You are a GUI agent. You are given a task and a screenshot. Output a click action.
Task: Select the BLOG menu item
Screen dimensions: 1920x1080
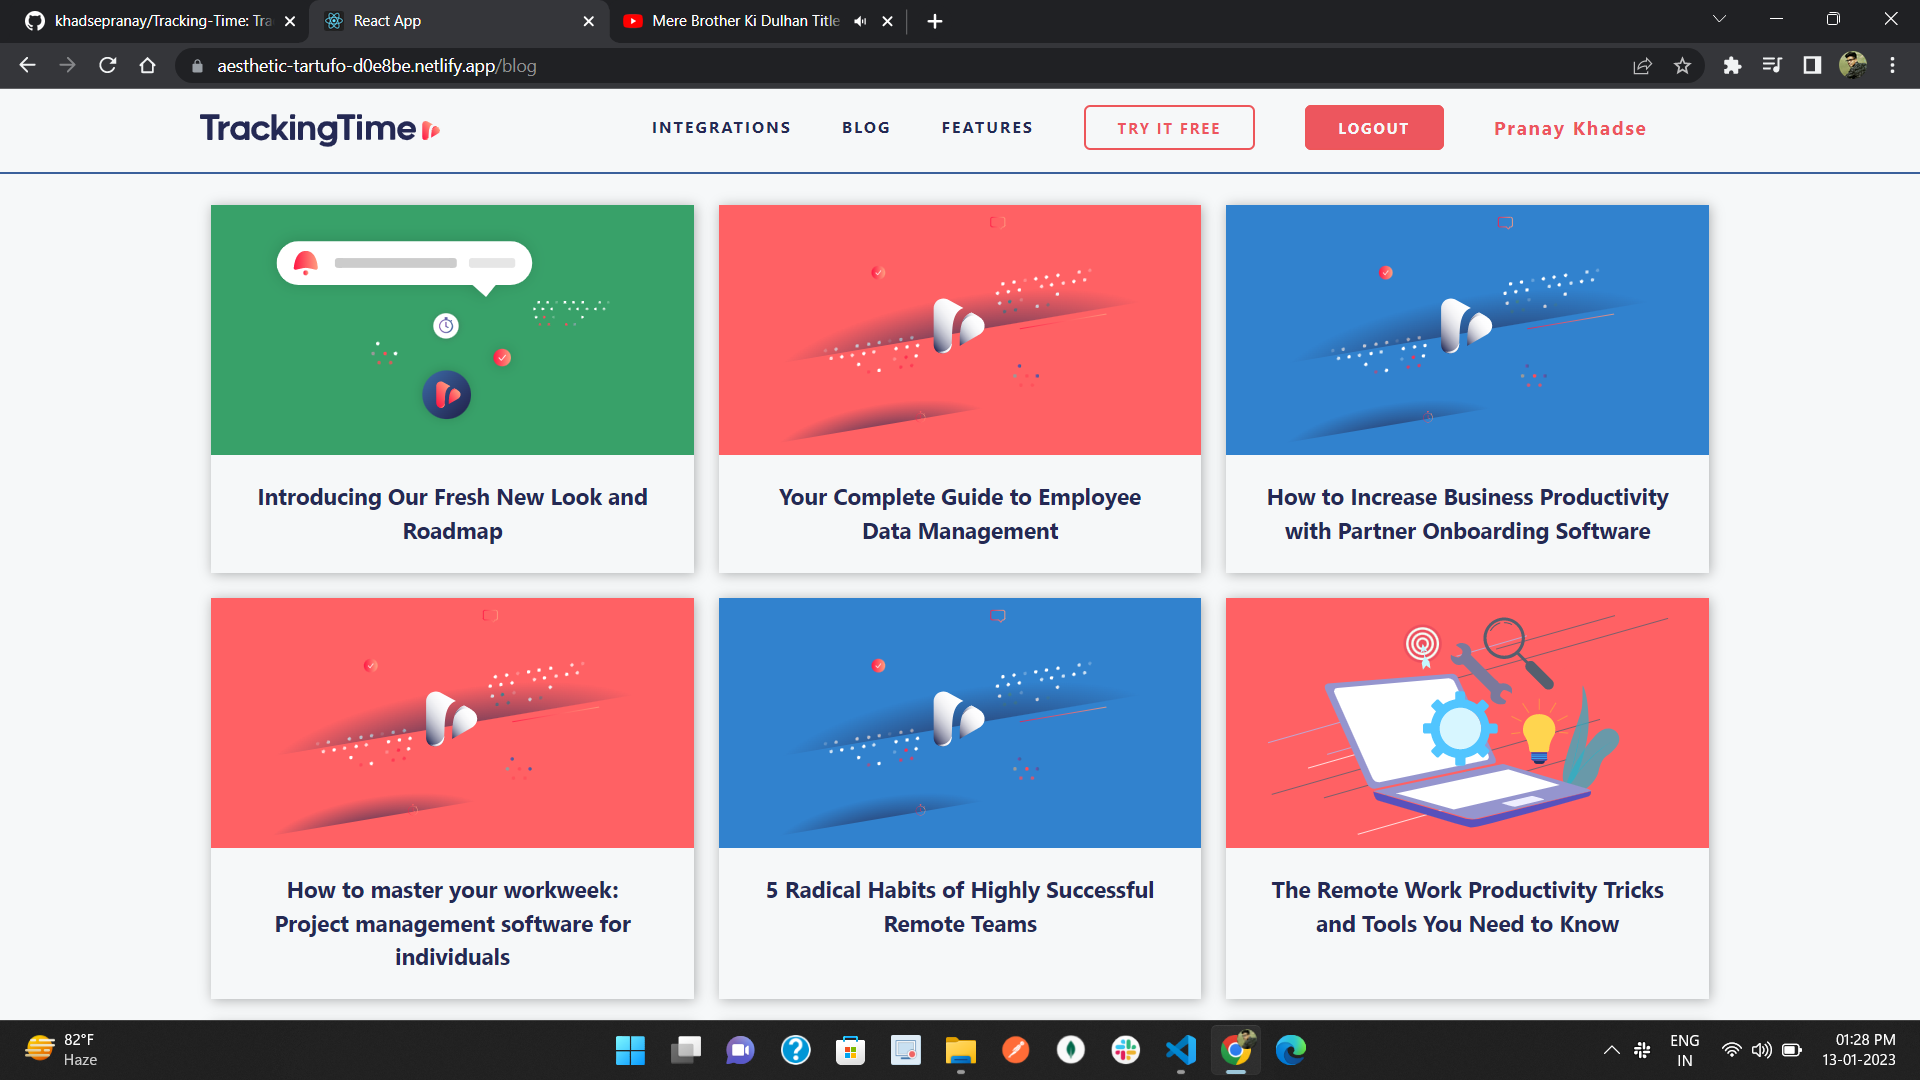pos(865,127)
